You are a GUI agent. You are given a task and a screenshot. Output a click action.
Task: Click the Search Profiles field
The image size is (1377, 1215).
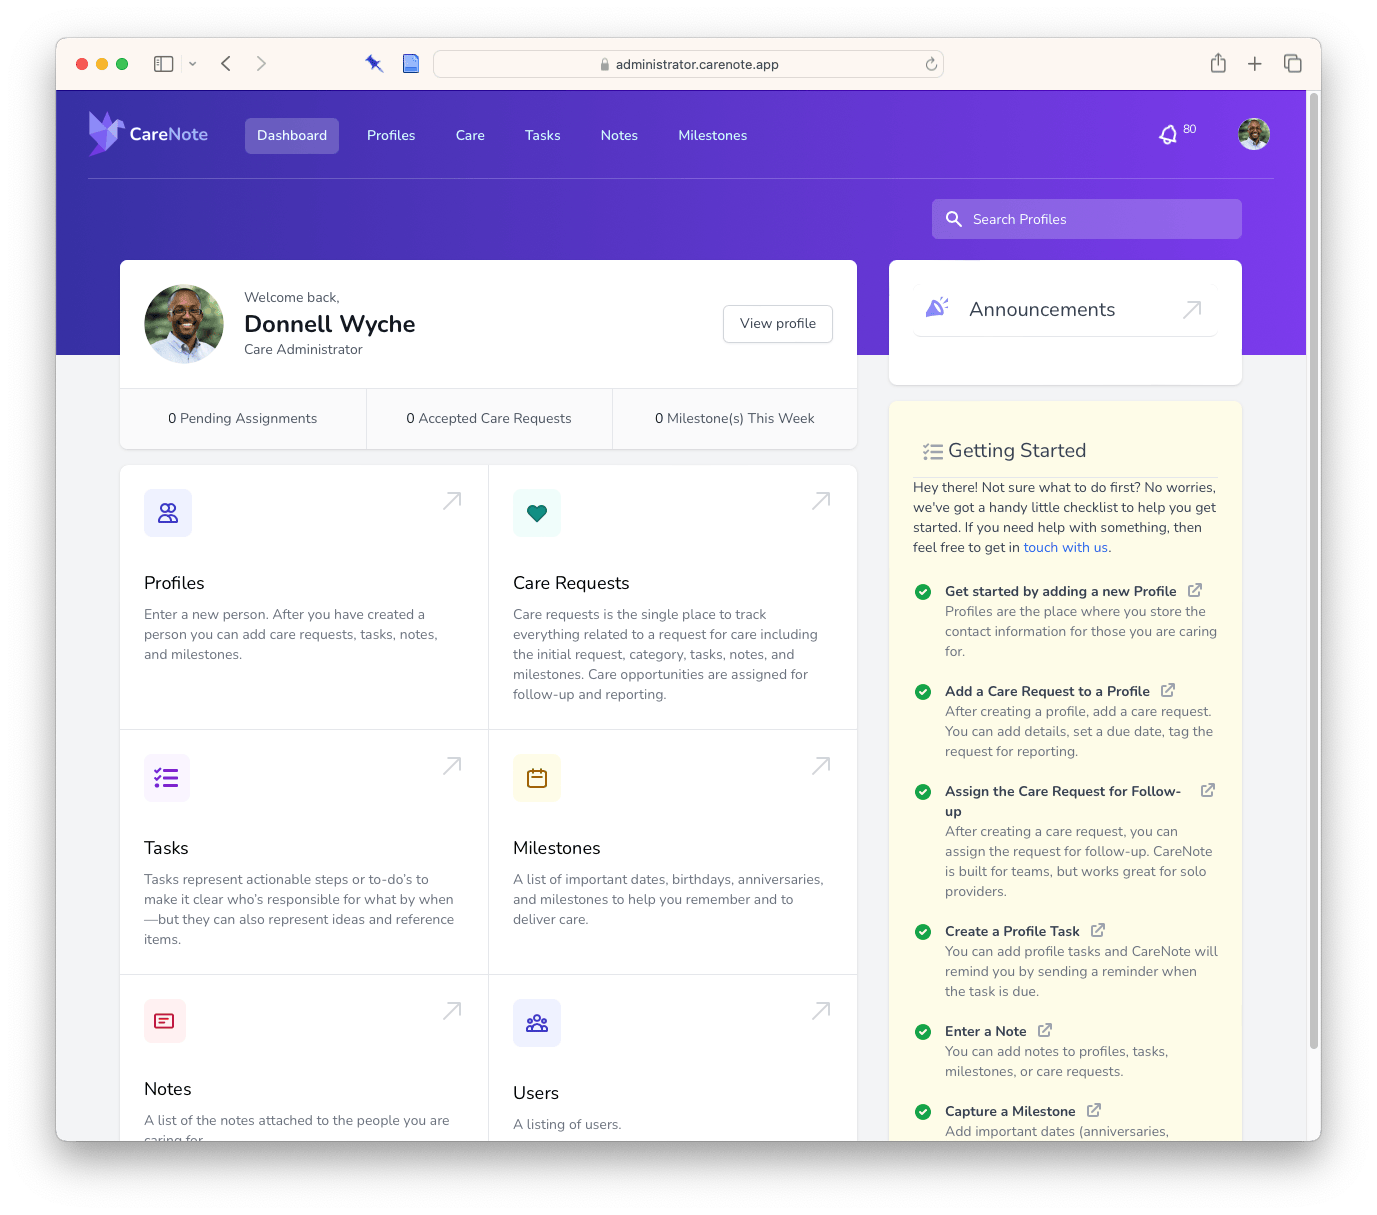[x=1086, y=219]
